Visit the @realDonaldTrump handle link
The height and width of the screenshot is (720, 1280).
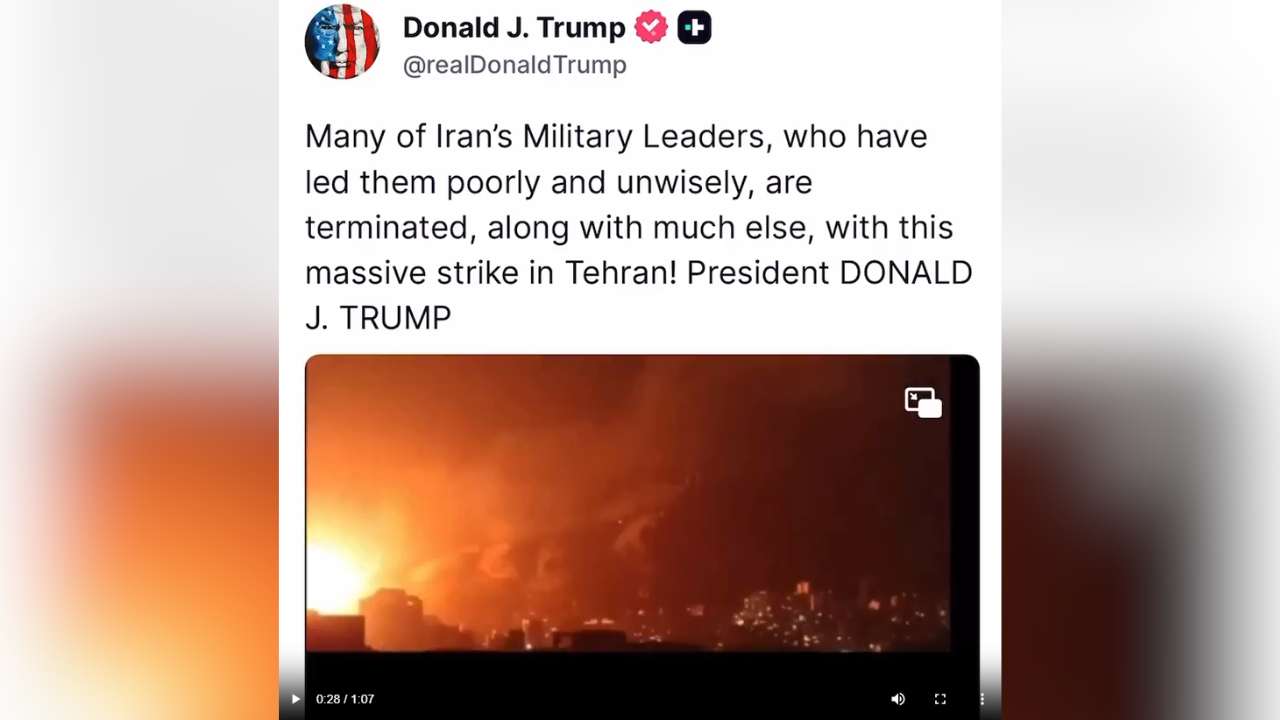(515, 65)
